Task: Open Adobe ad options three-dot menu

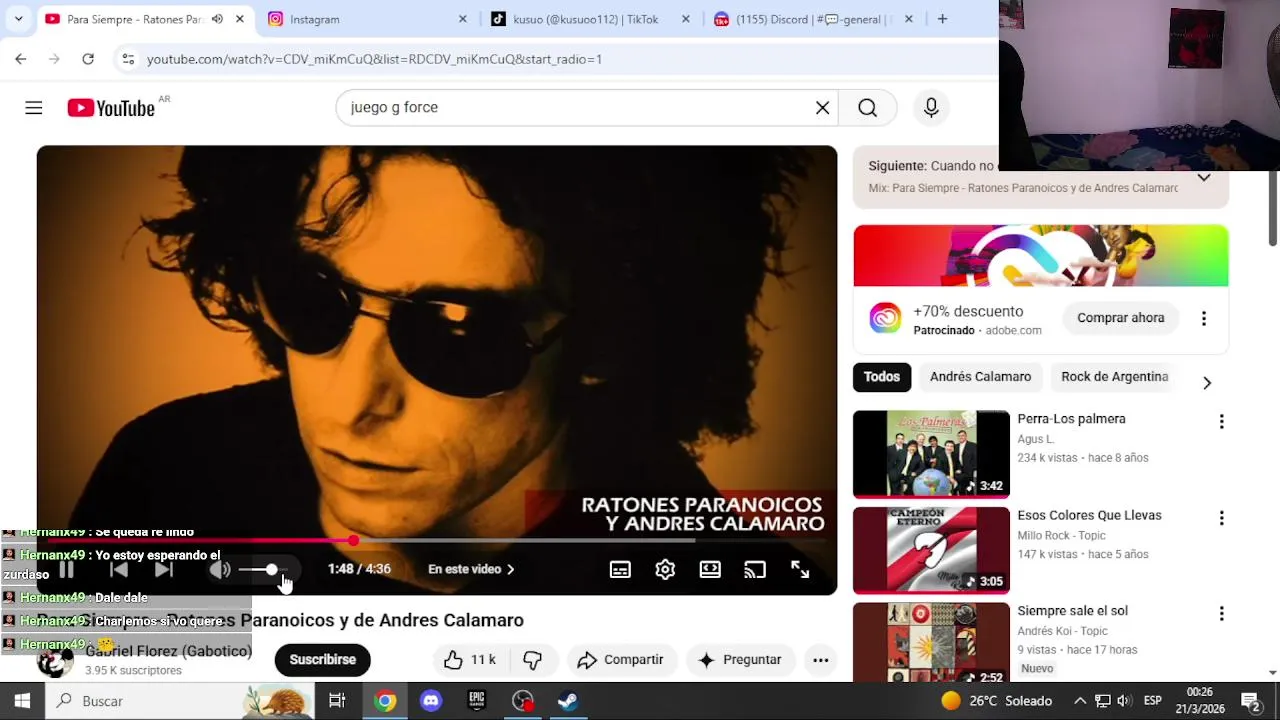Action: click(1204, 318)
